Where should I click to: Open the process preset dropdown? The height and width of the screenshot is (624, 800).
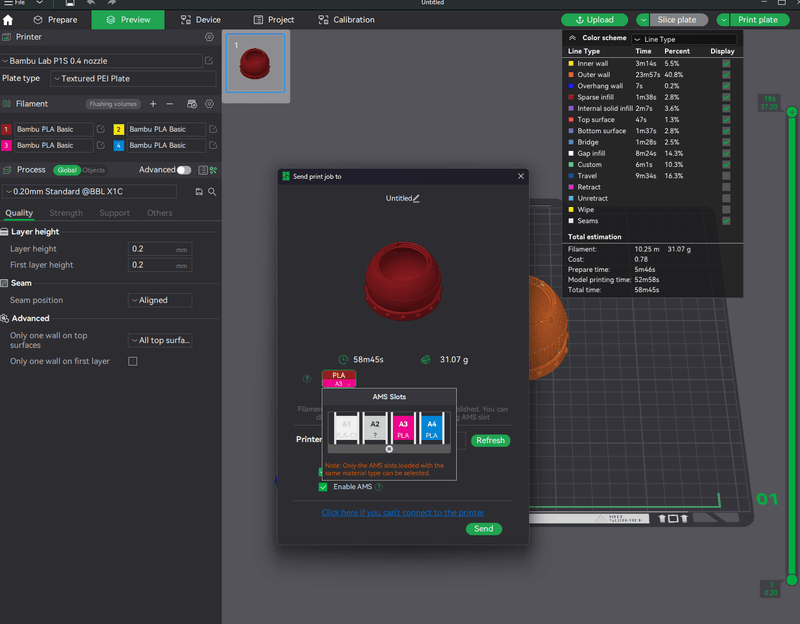90,191
